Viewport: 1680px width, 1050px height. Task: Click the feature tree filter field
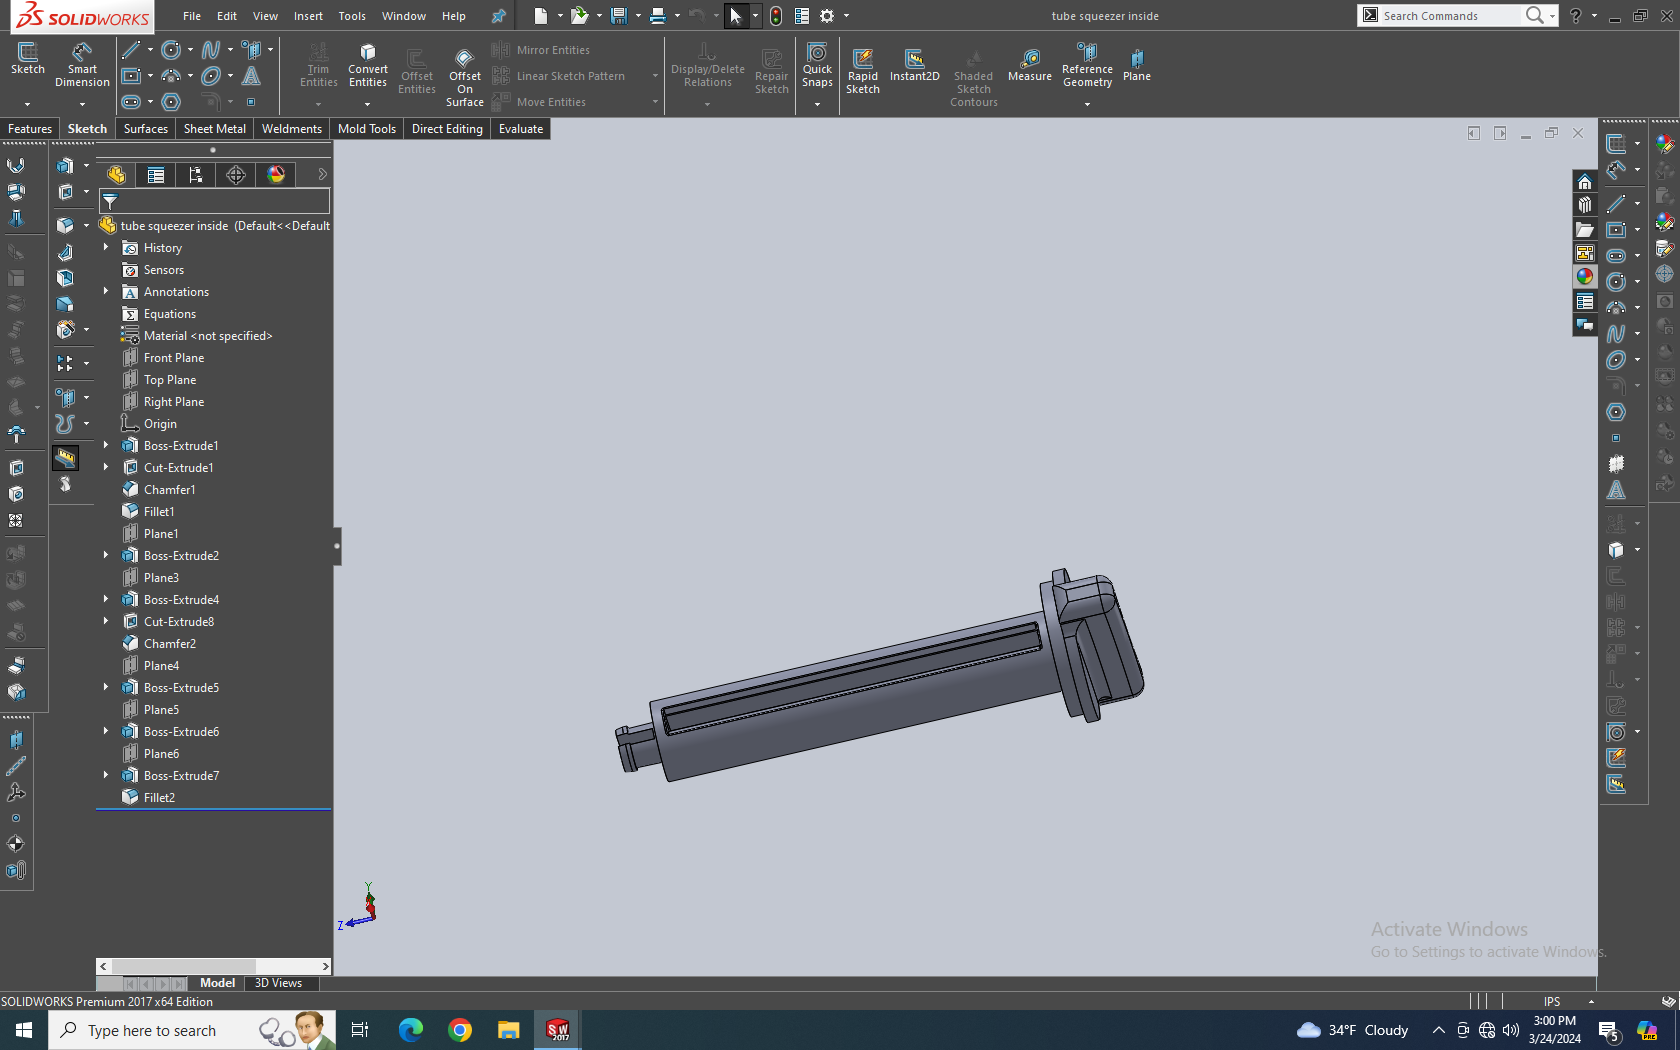(215, 201)
